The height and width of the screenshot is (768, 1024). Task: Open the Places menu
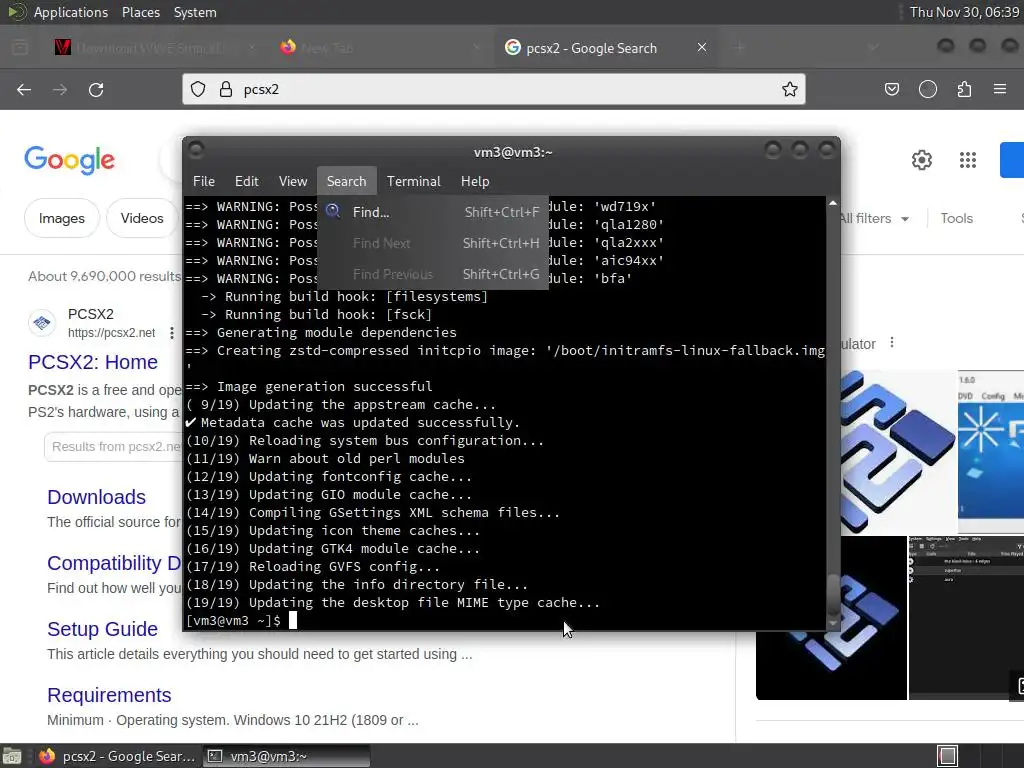(x=140, y=12)
